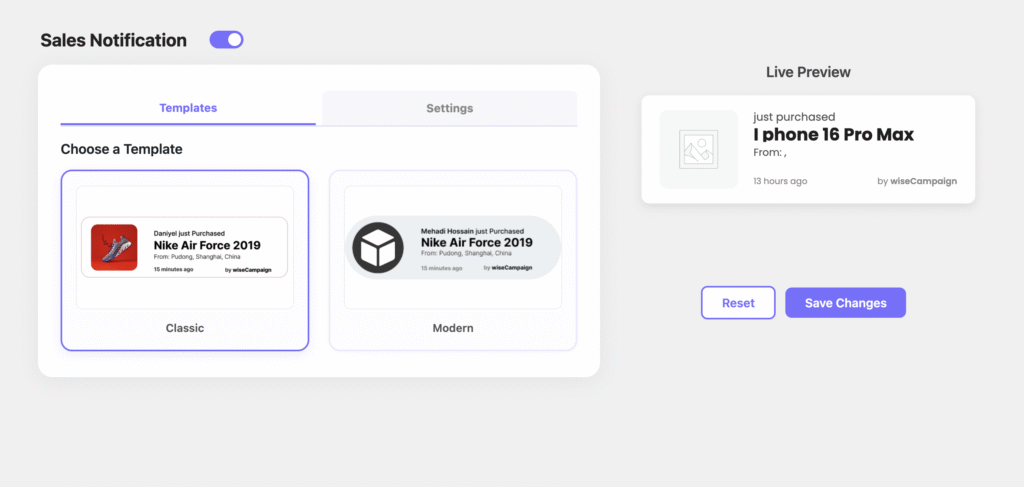
Task: Click the '13 hours ago' timestamp
Action: click(780, 181)
